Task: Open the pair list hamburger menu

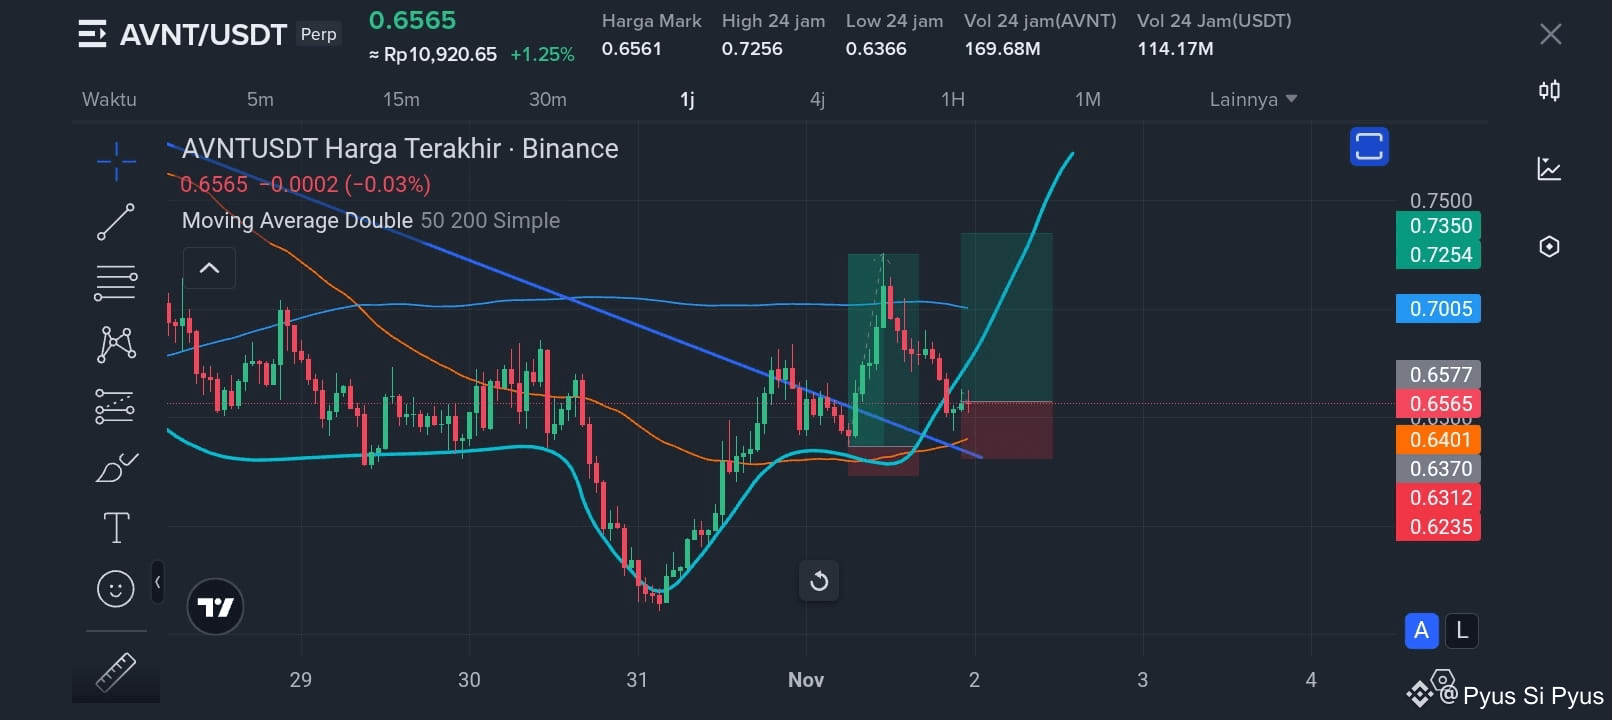Action: coord(92,34)
